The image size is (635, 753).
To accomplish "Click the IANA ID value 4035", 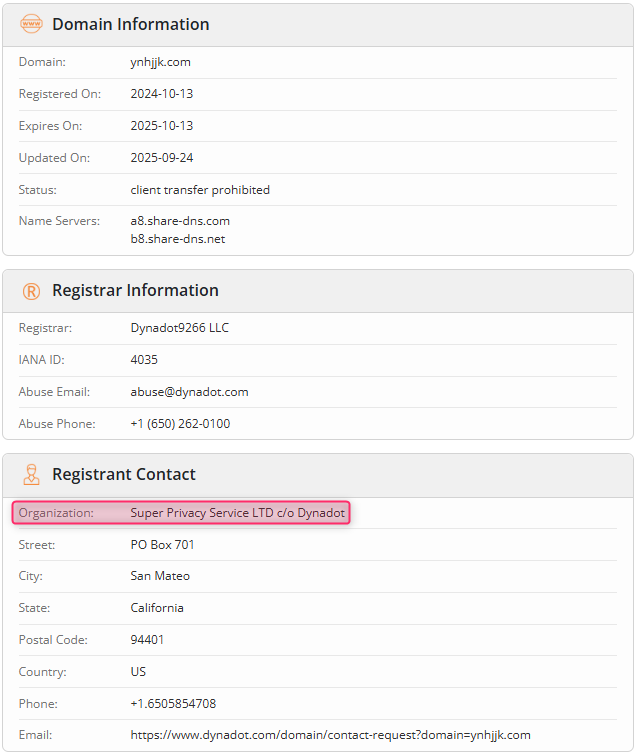I will (x=144, y=360).
